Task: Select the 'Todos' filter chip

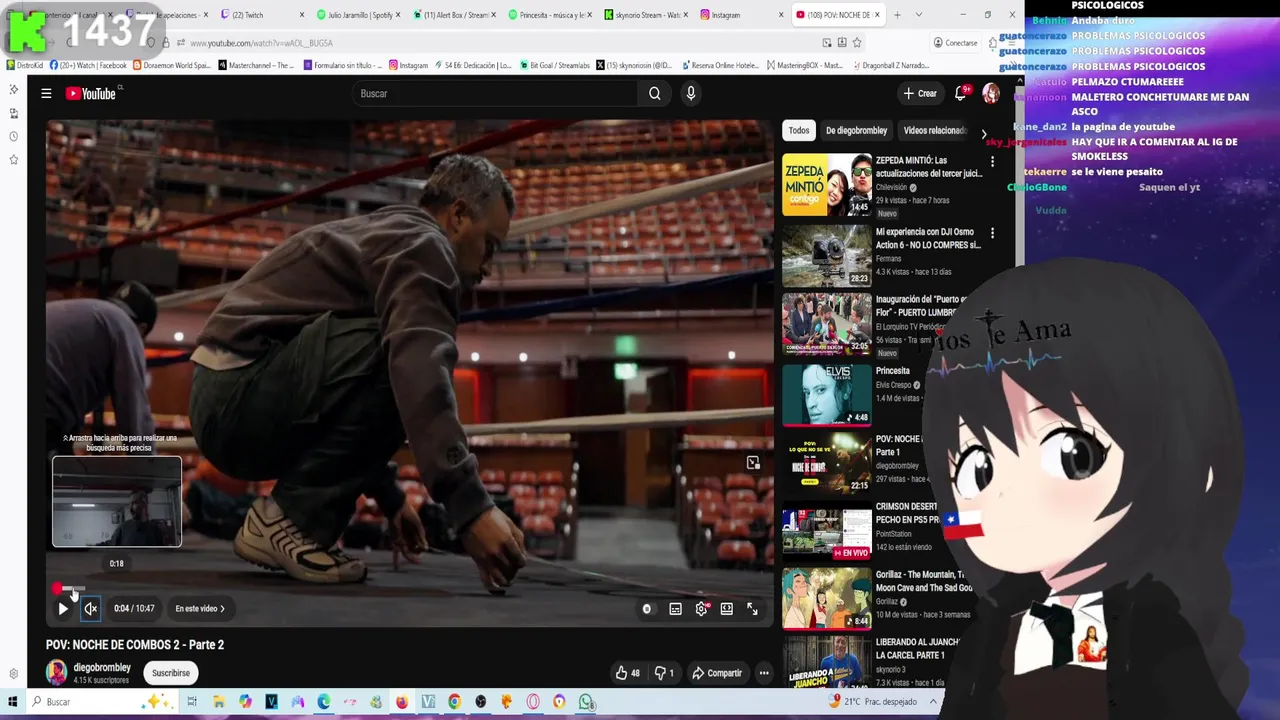Action: [798, 130]
